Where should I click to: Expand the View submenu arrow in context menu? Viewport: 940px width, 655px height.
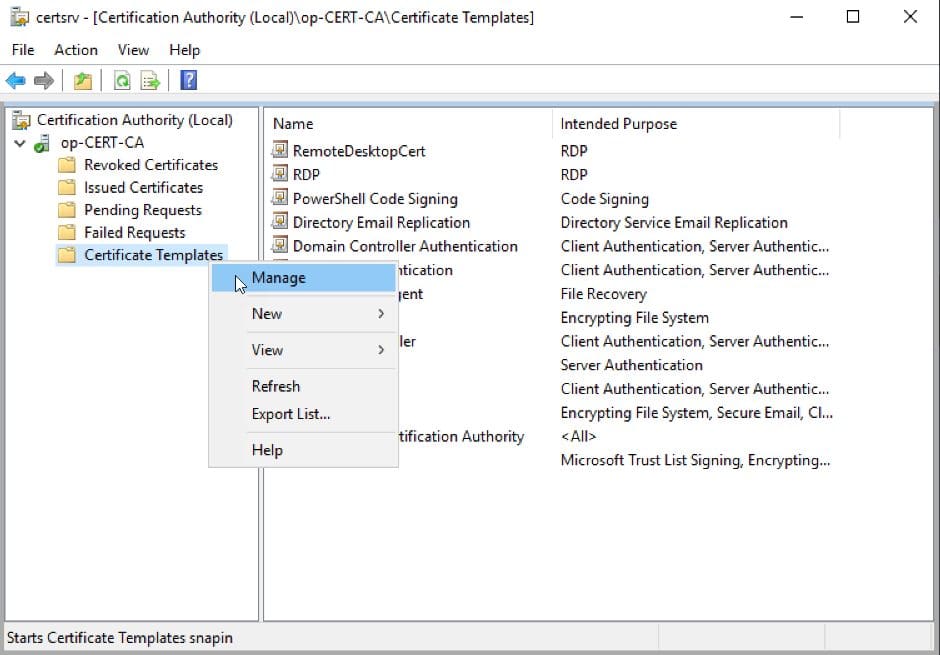(x=381, y=349)
